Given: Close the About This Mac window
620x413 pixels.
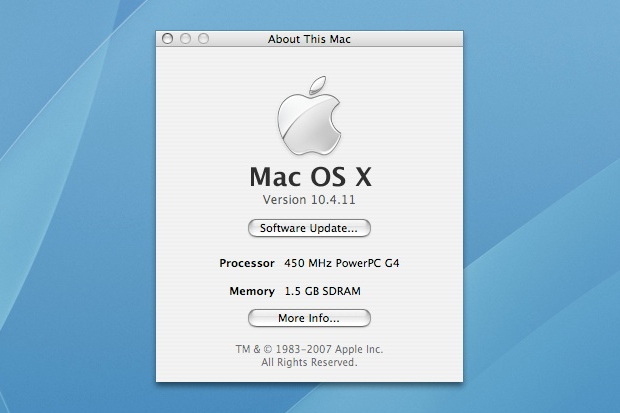Looking at the screenshot, I should pos(168,39).
